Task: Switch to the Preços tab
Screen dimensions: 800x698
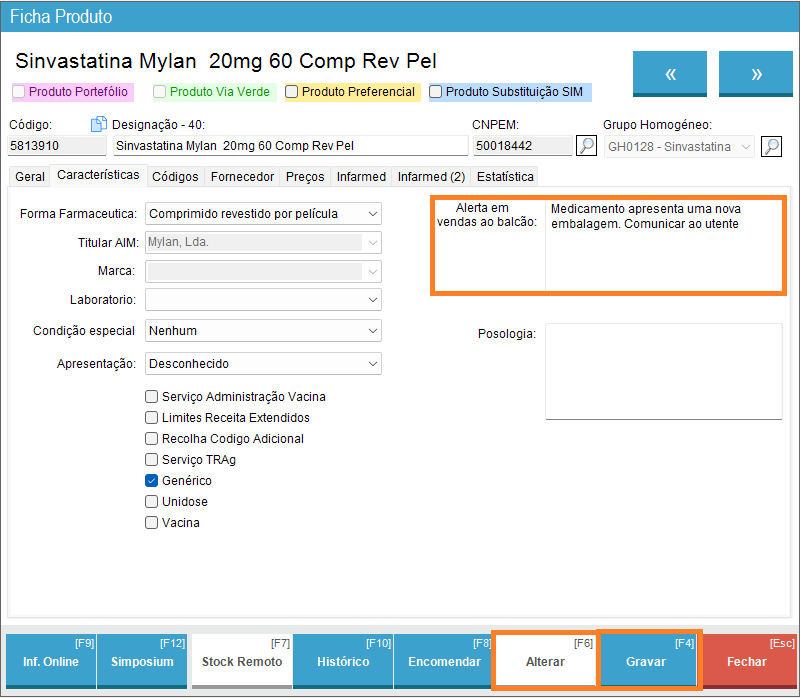Action: (x=305, y=177)
